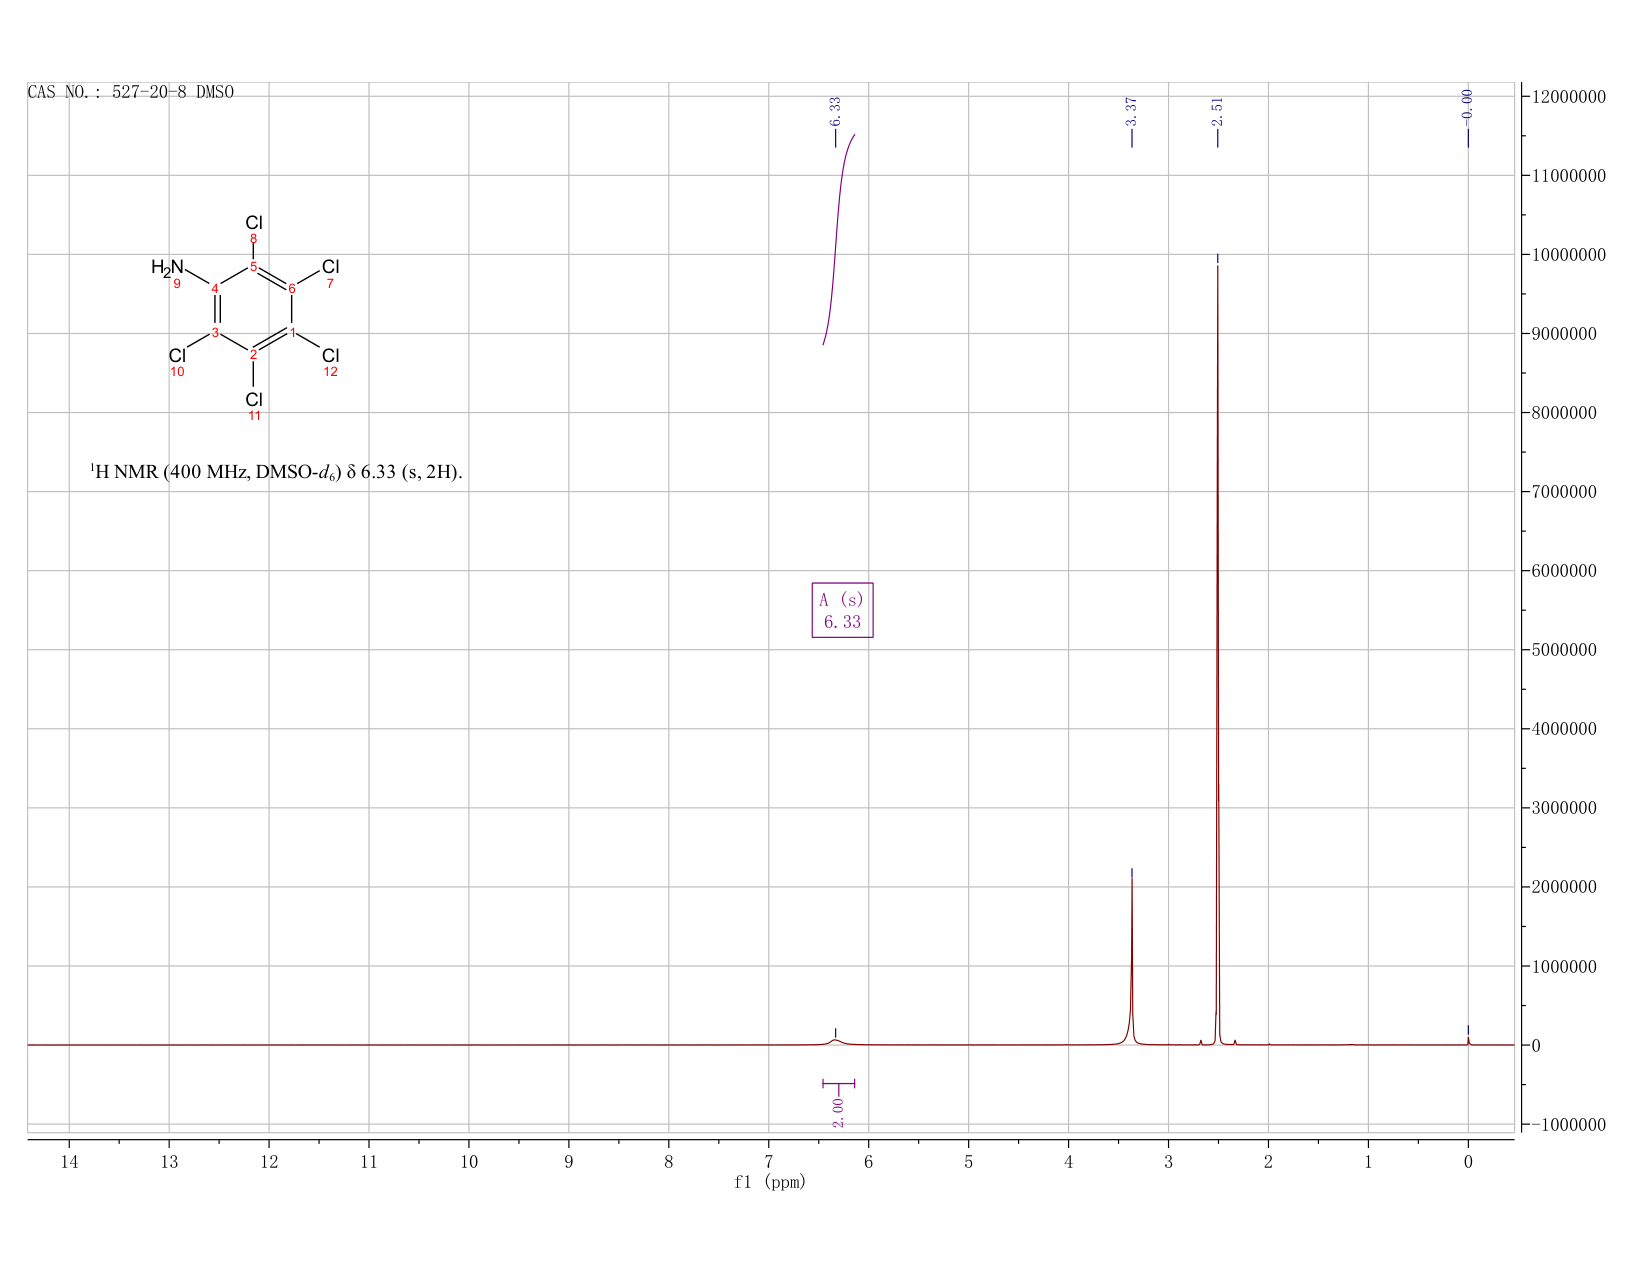Click the 2.51 peak label at top
This screenshot has height=1275, width=1650.
click(1217, 112)
